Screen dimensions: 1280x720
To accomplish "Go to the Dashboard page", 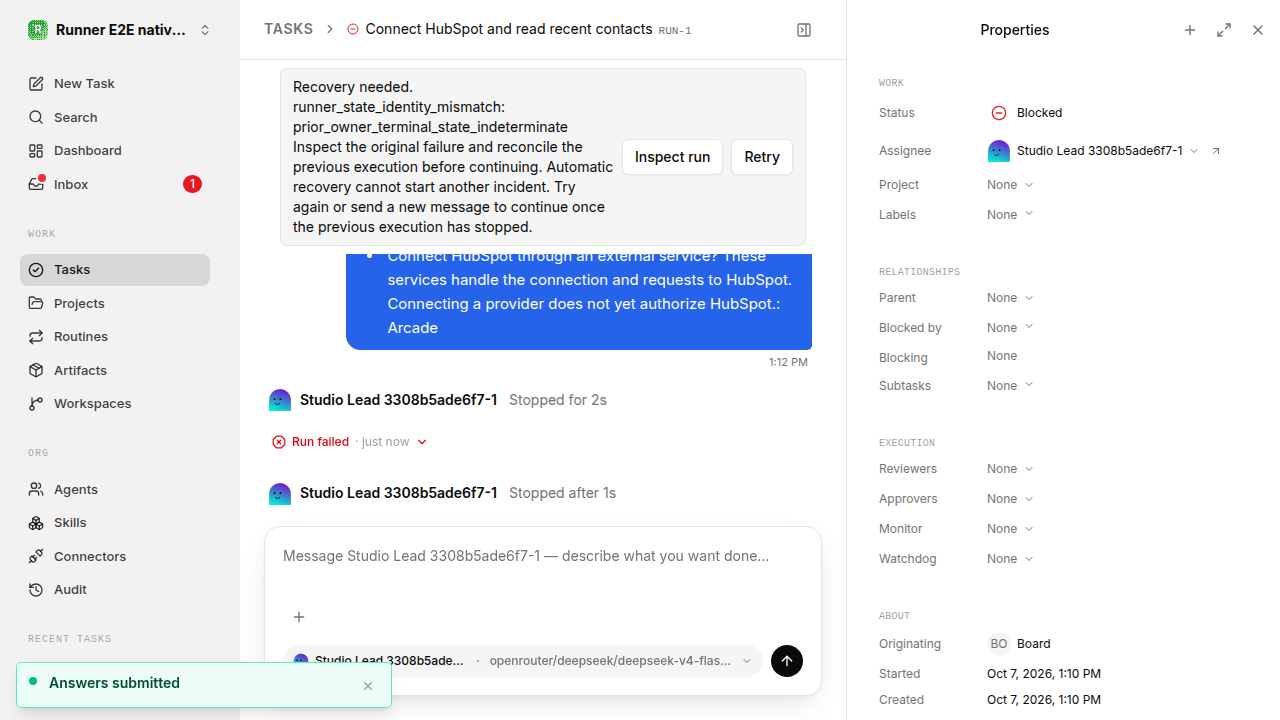I will click(x=115, y=151).
